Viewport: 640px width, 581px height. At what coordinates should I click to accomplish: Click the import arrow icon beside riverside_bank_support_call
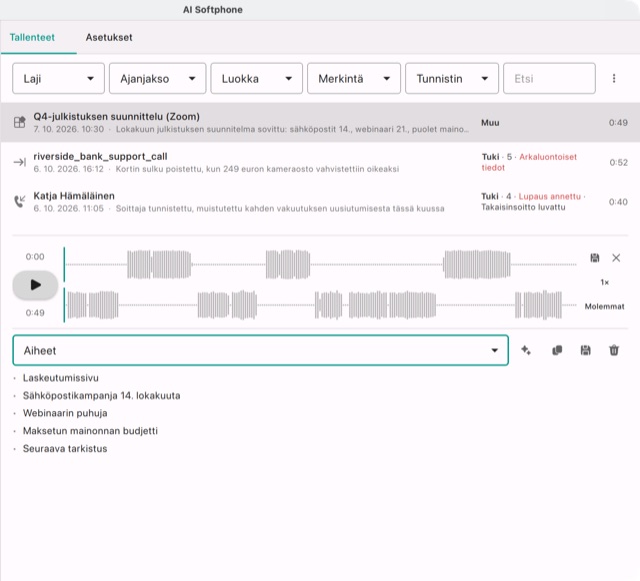[19, 162]
